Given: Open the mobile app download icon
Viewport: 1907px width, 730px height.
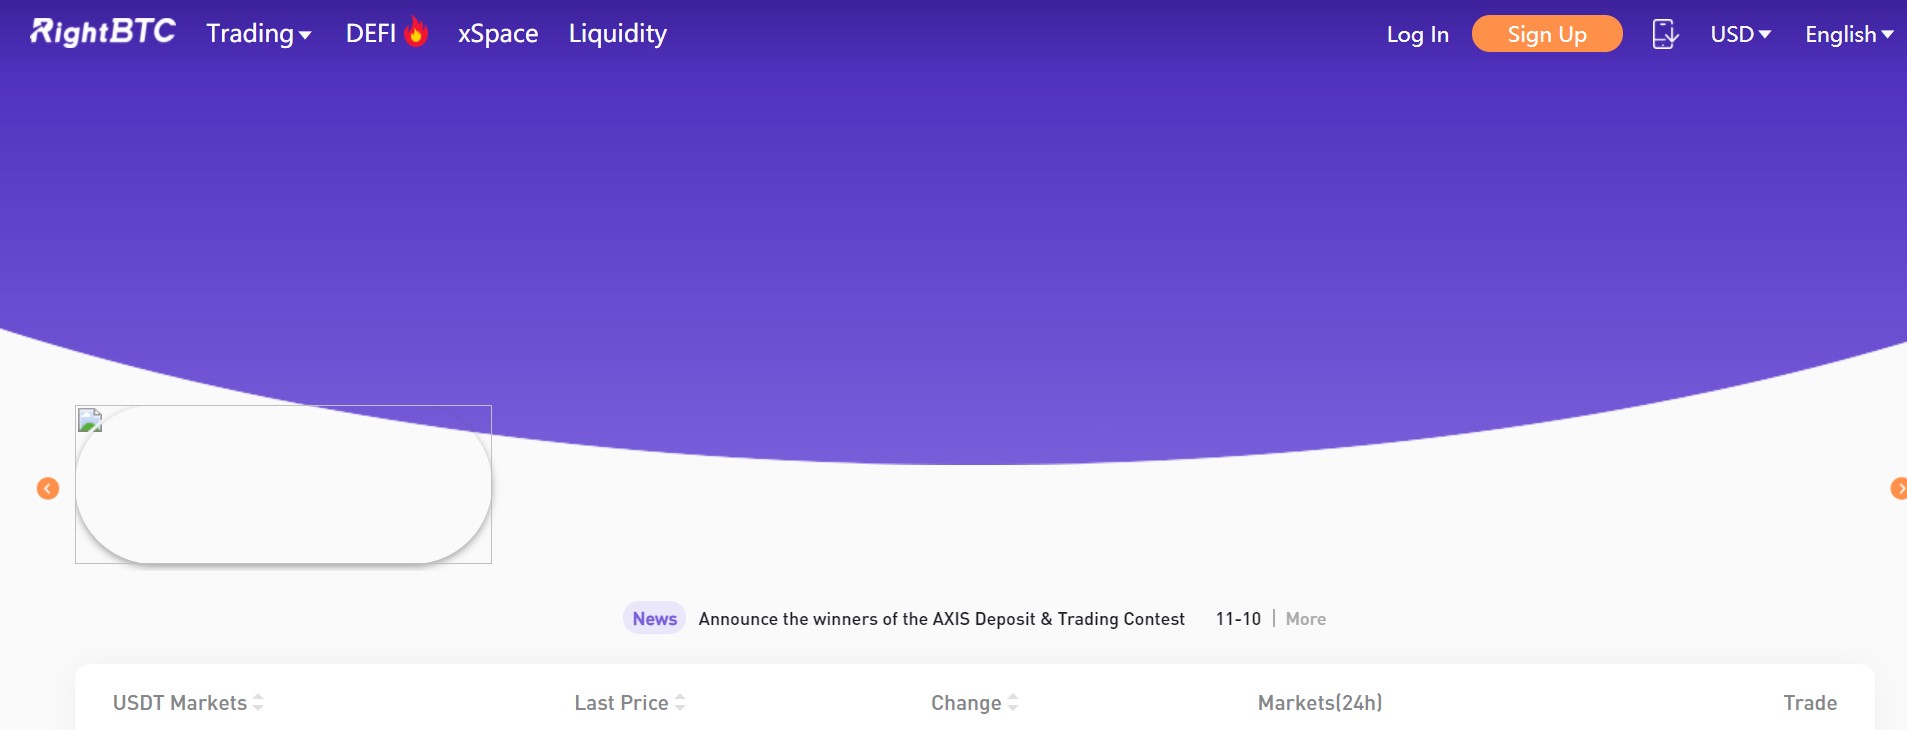Looking at the screenshot, I should (x=1663, y=34).
